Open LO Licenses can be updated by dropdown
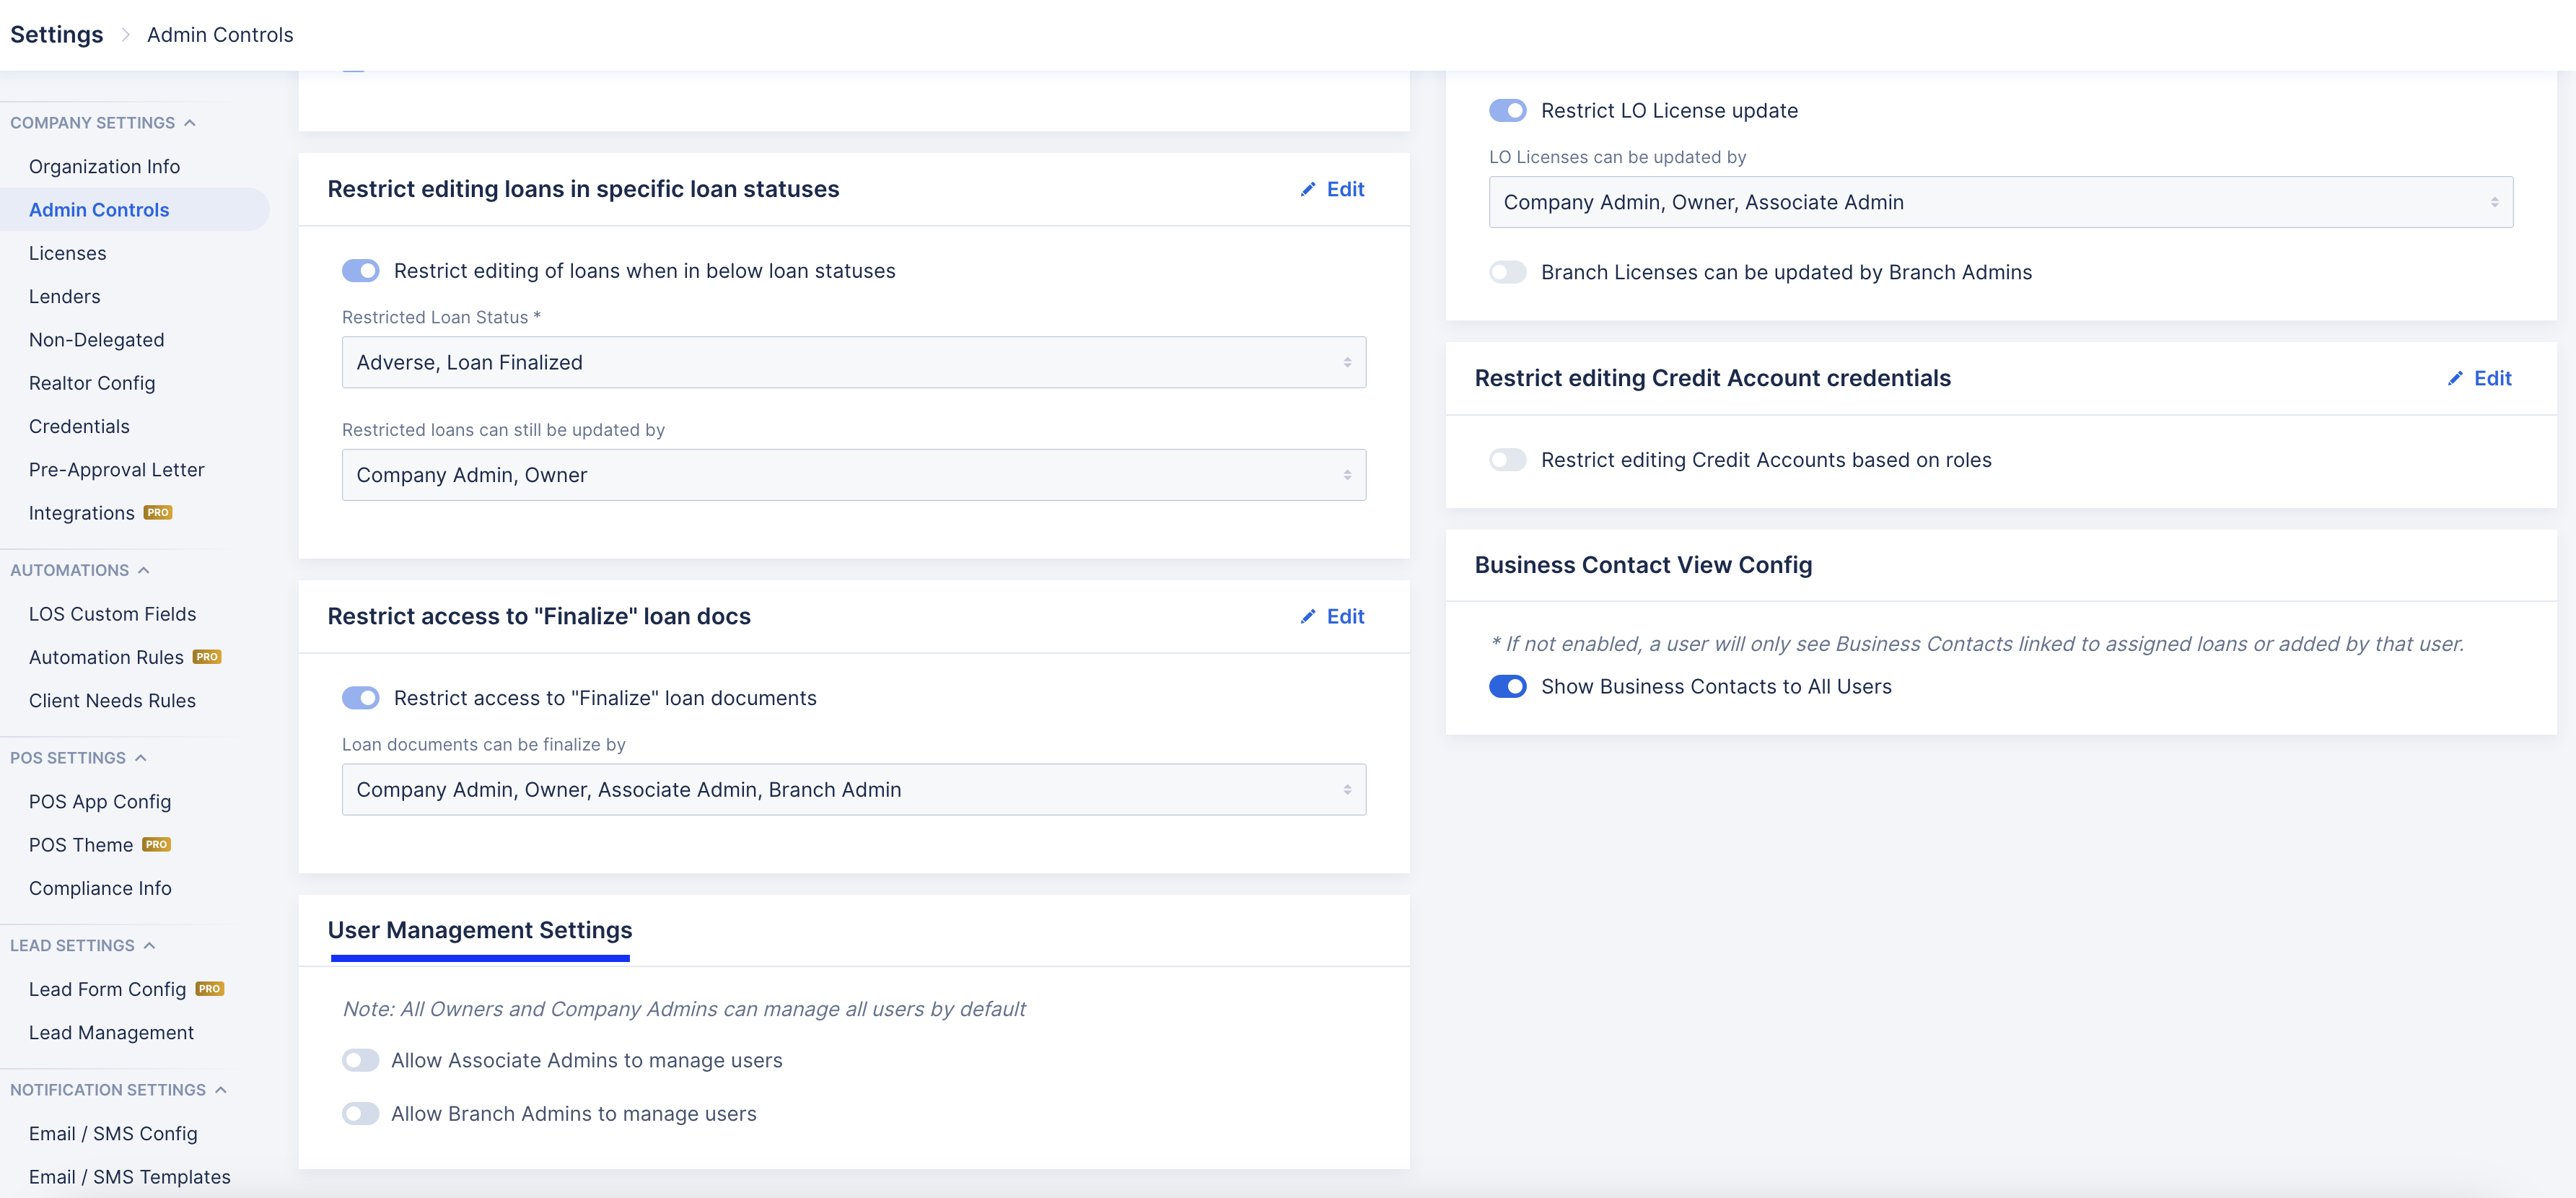 click(x=2000, y=202)
